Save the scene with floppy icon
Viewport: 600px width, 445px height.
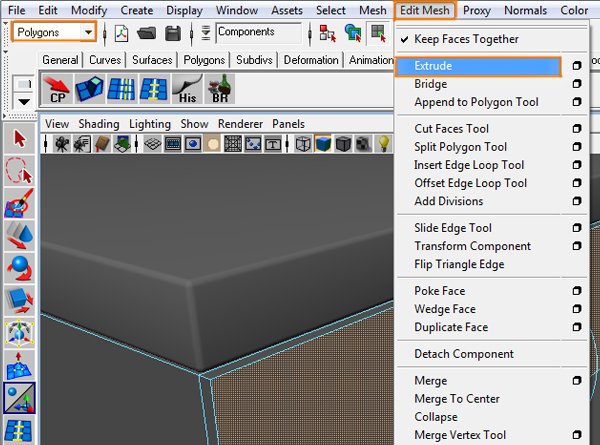[x=173, y=33]
